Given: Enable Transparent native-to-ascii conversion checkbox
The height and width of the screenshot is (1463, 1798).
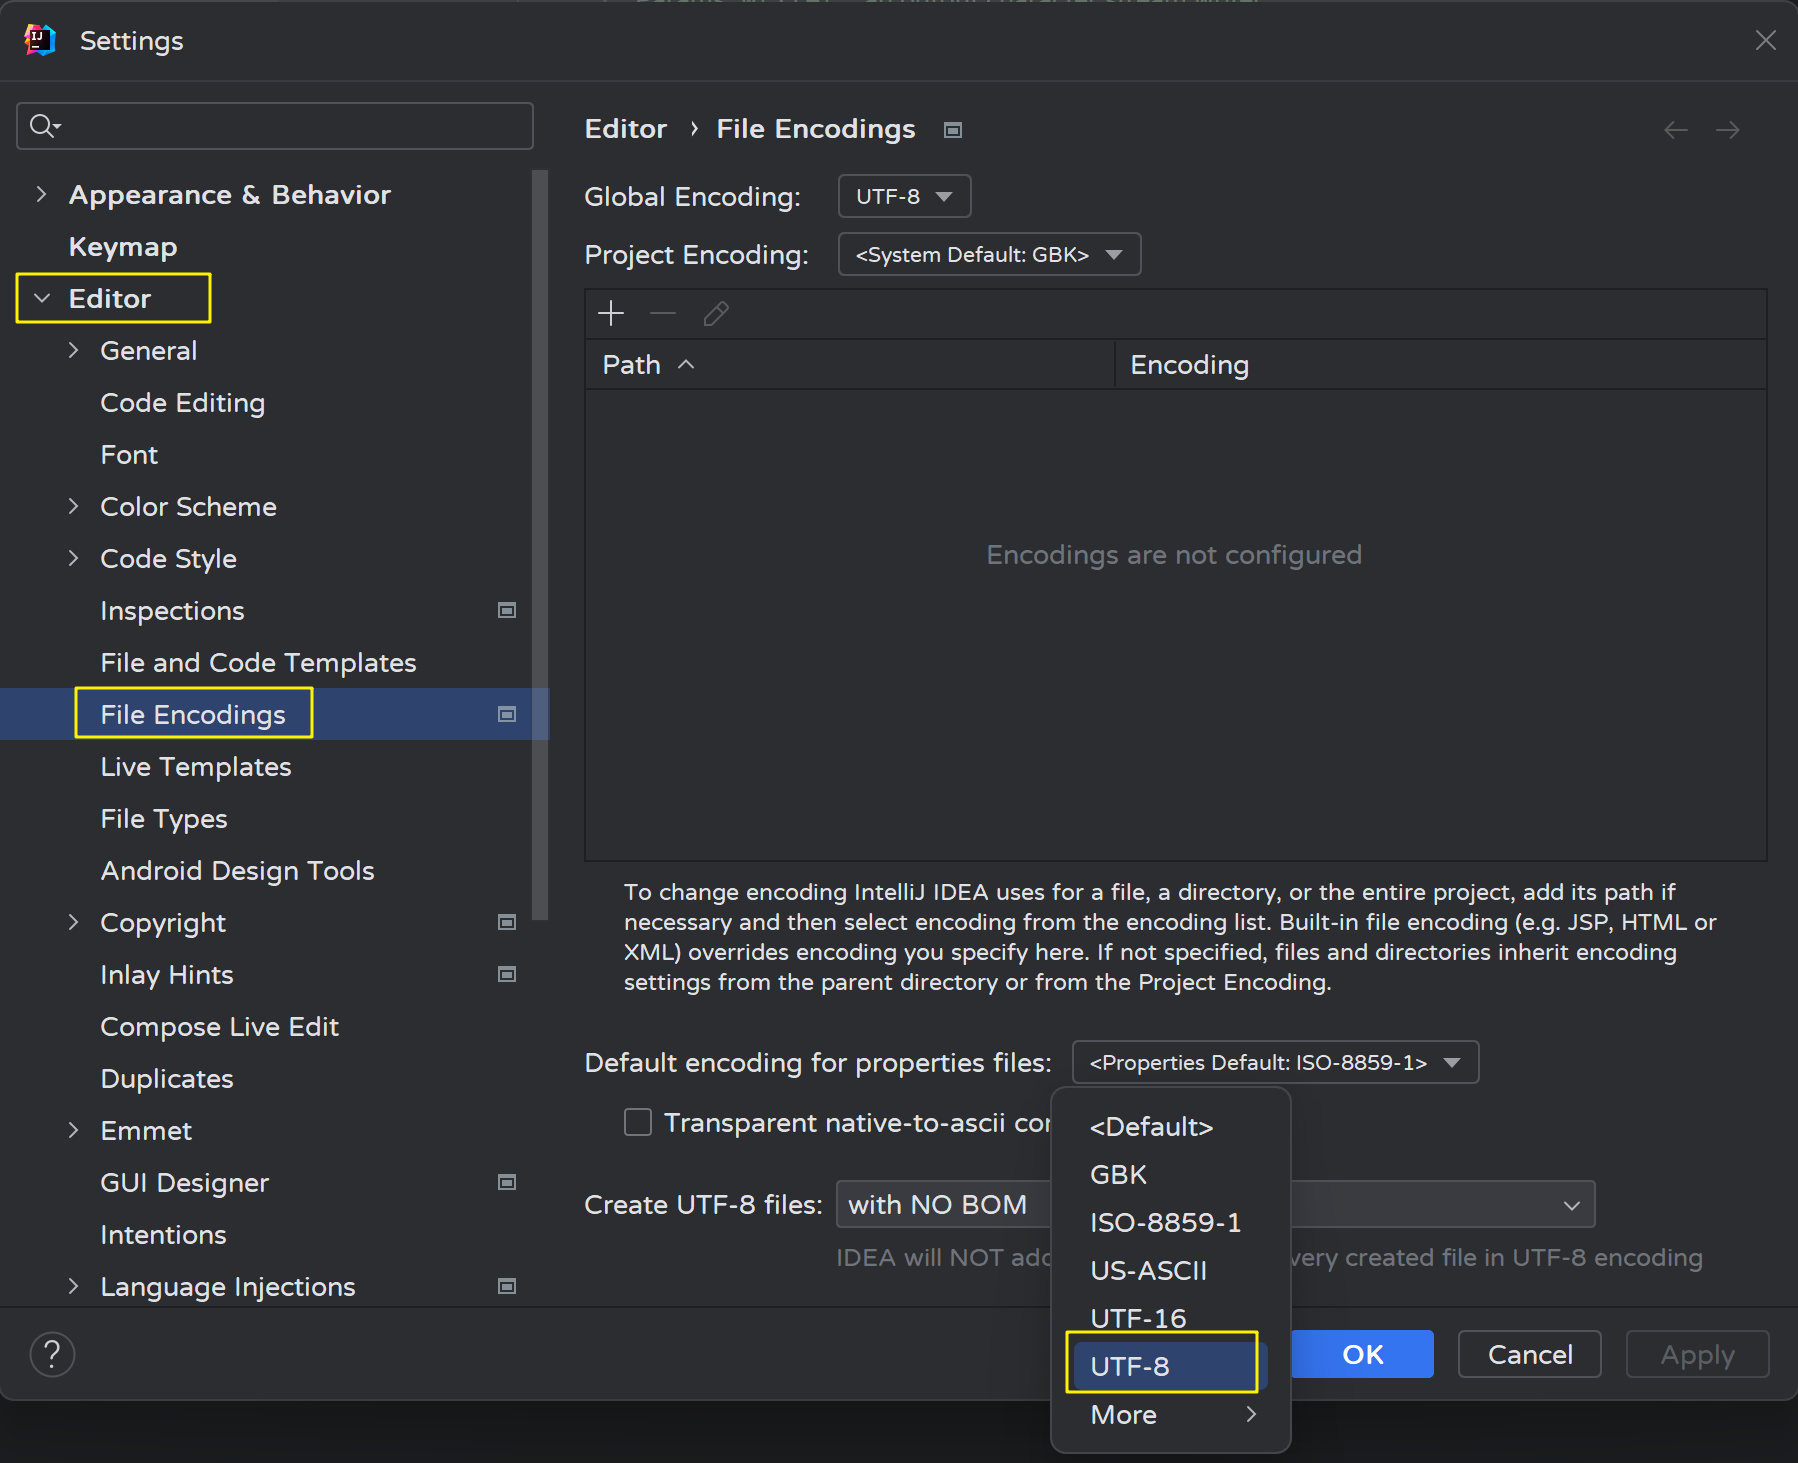Looking at the screenshot, I should [638, 1122].
